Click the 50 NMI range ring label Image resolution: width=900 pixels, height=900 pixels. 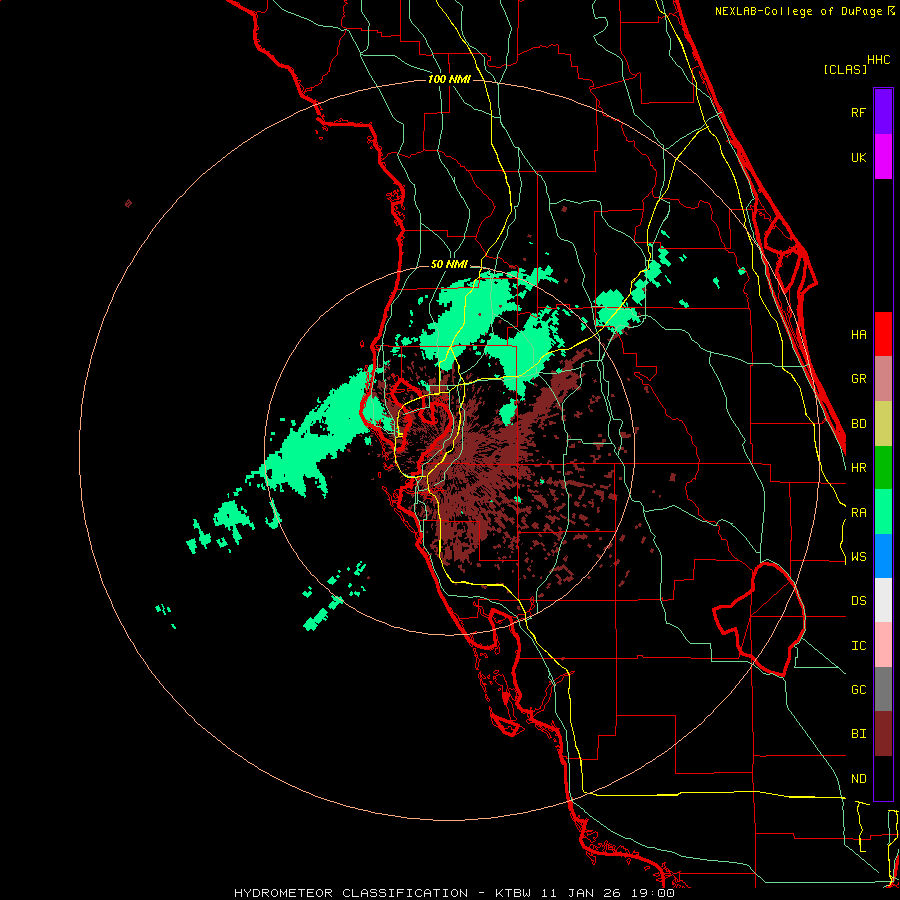(449, 265)
